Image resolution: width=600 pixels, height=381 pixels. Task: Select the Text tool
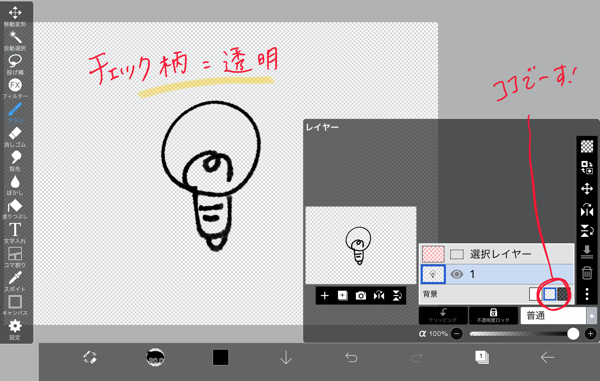(x=15, y=233)
